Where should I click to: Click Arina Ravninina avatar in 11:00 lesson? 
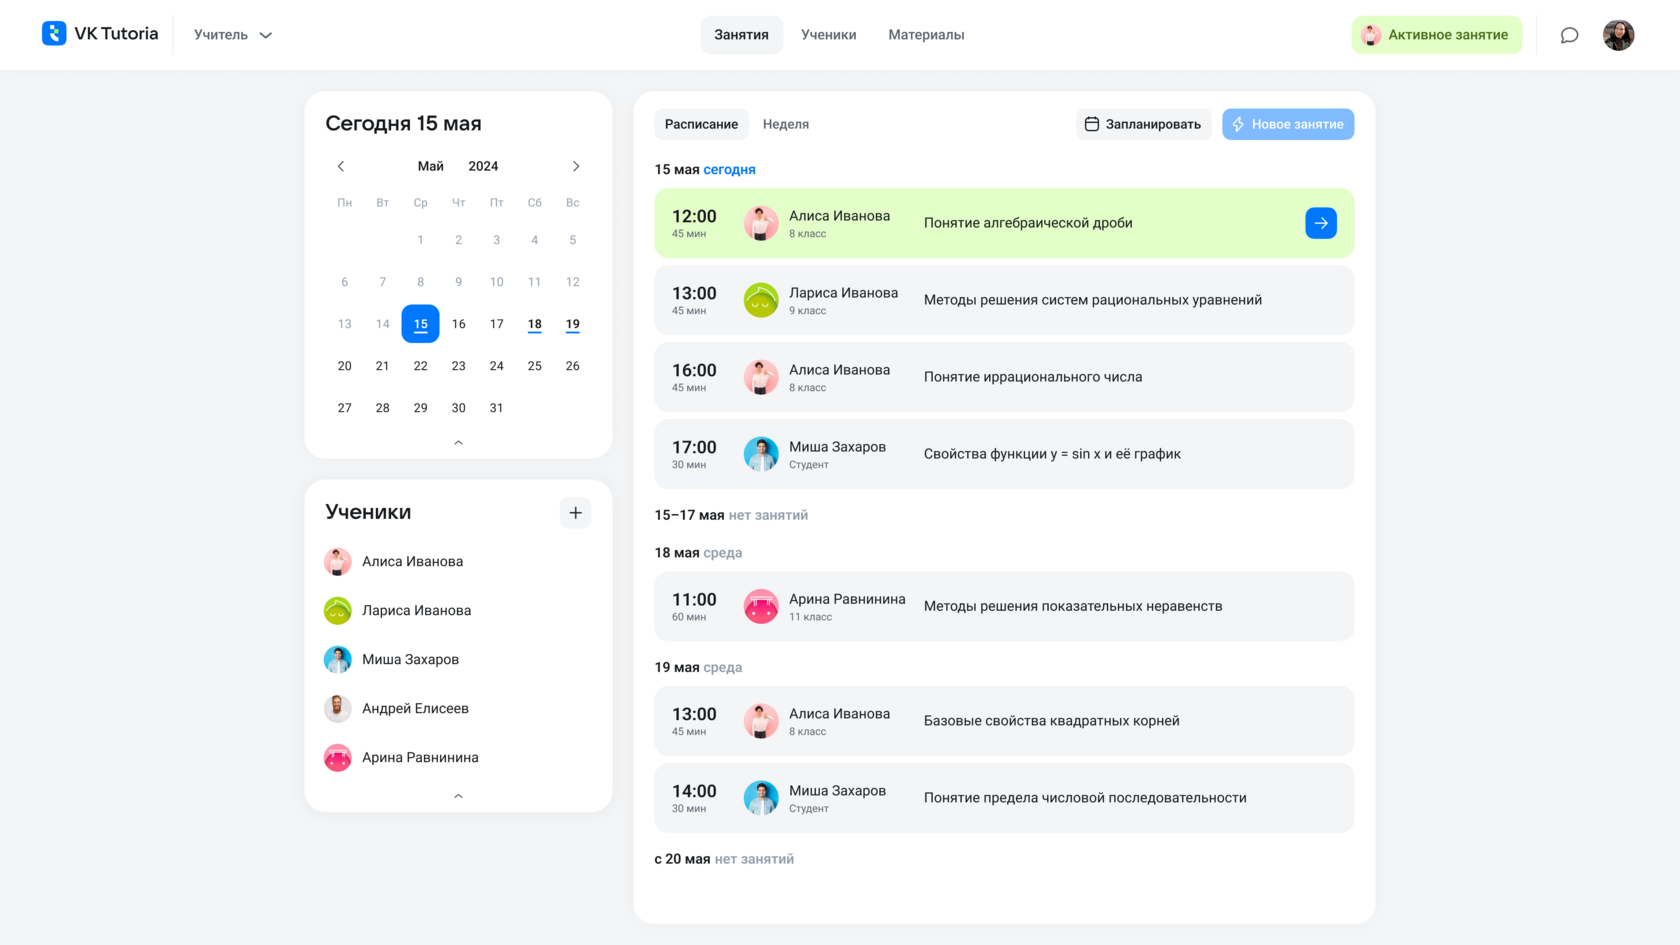pos(761,606)
